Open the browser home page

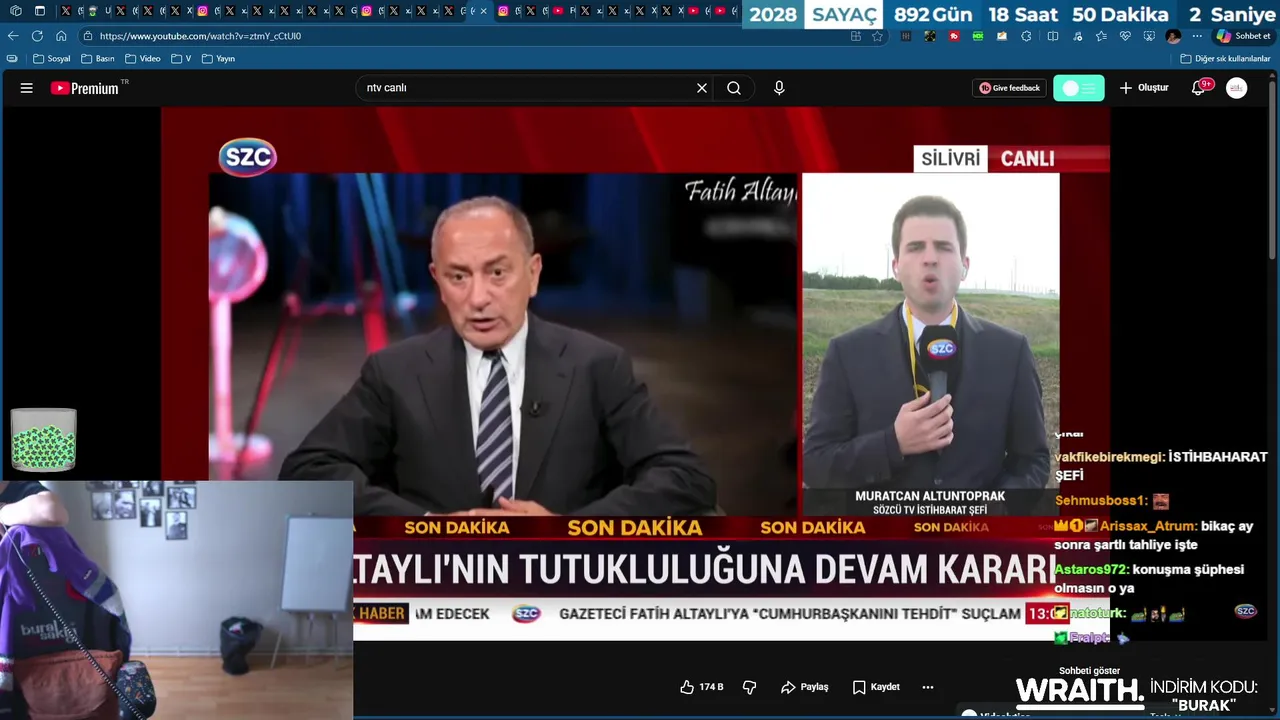[x=61, y=36]
